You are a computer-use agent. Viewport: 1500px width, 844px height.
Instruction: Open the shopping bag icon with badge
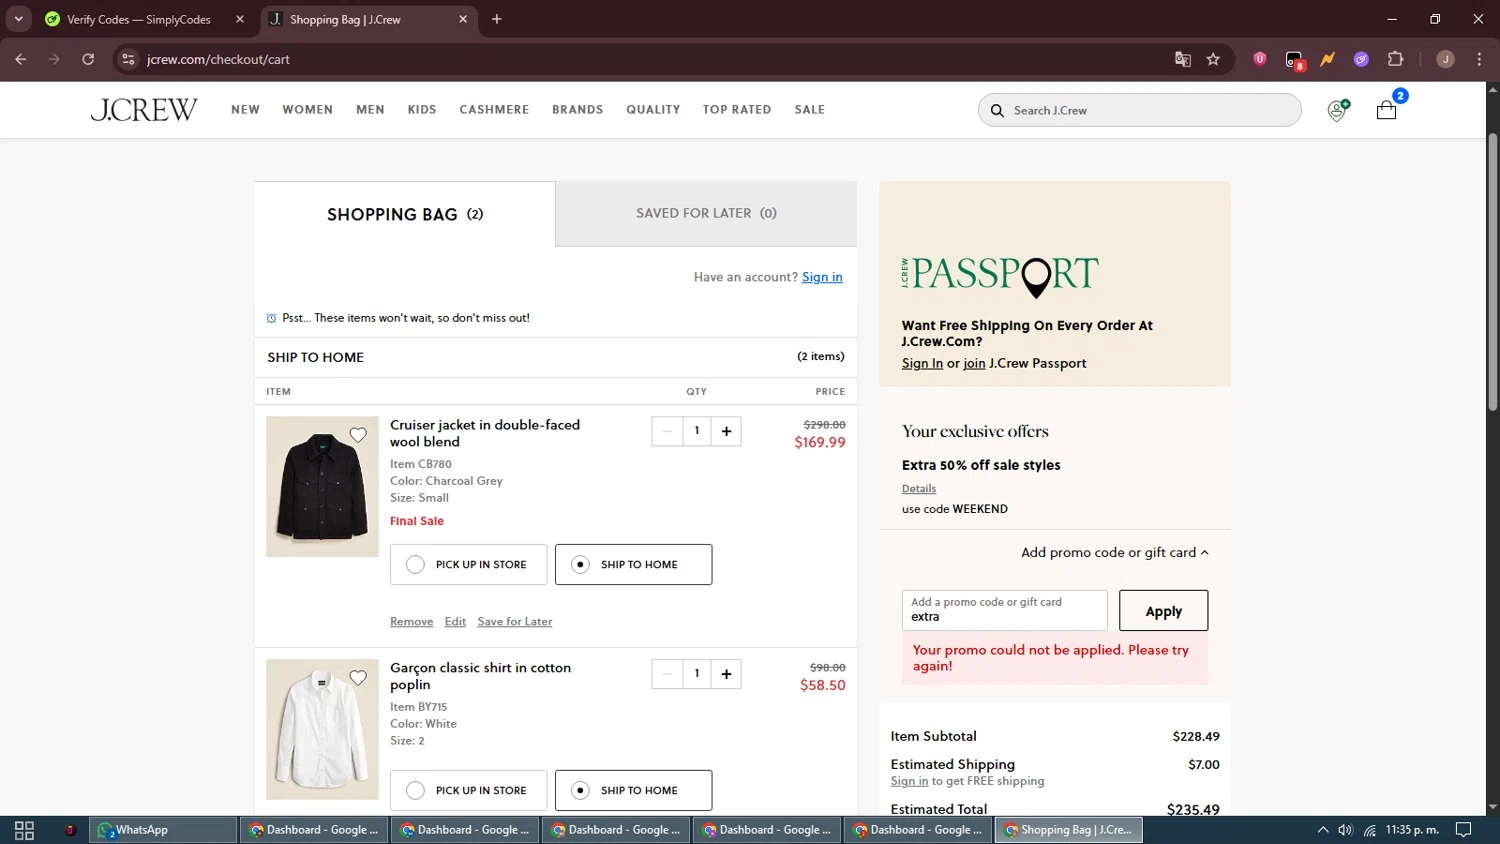point(1386,110)
